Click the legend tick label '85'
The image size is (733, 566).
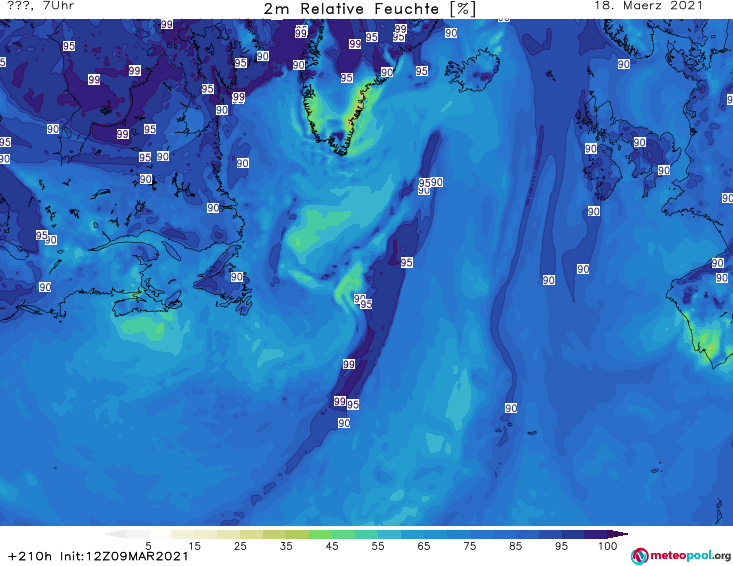pos(515,546)
